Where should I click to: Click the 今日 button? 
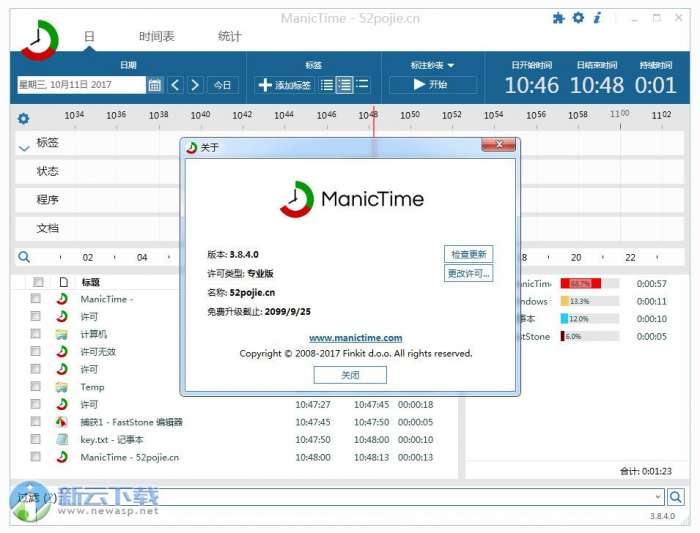(x=222, y=85)
